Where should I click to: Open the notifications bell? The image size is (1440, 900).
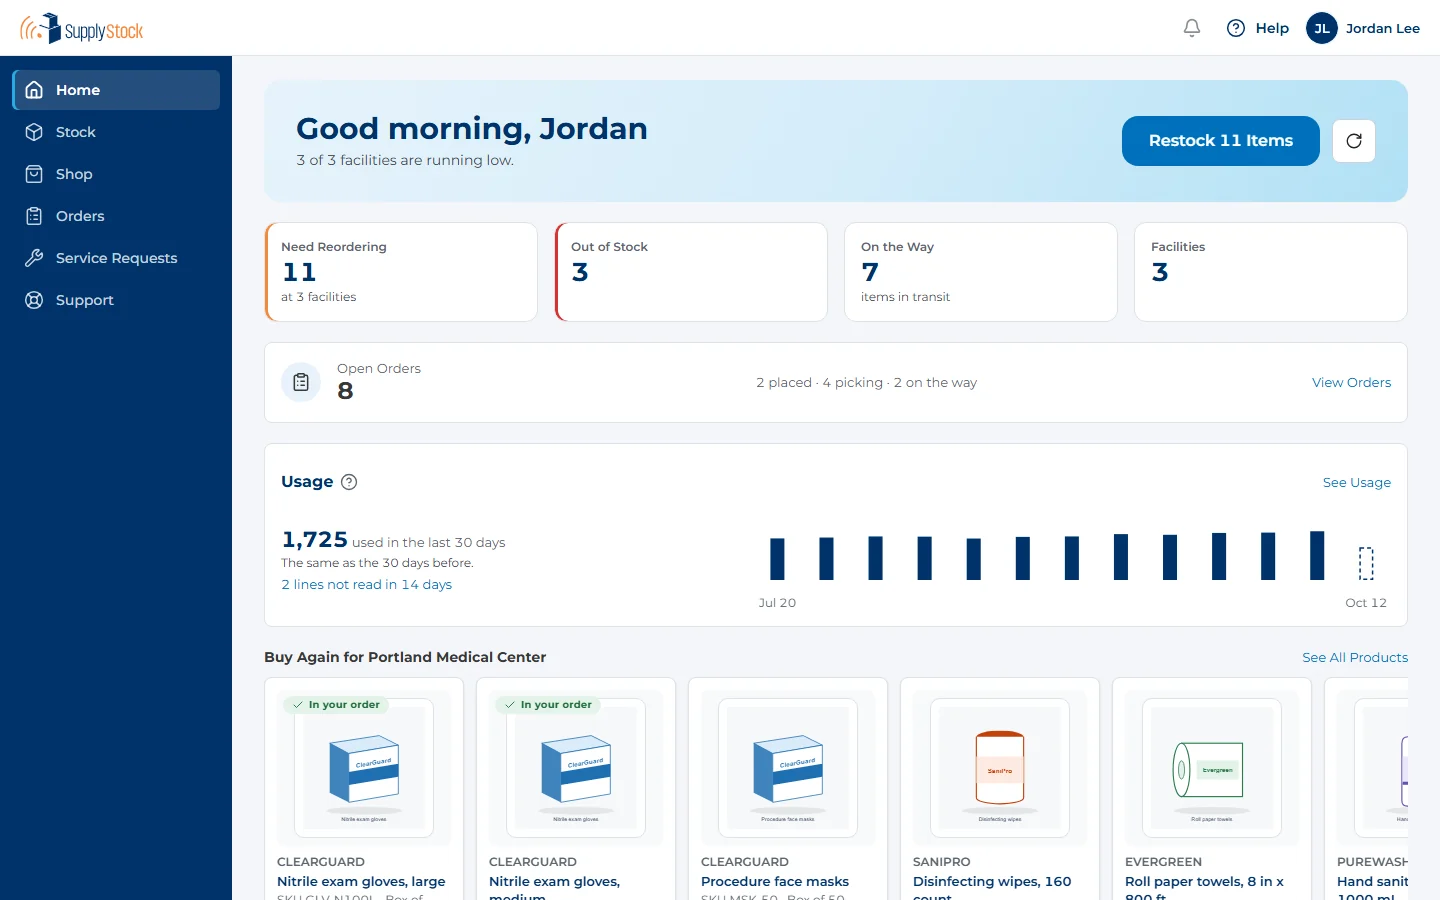1192,28
